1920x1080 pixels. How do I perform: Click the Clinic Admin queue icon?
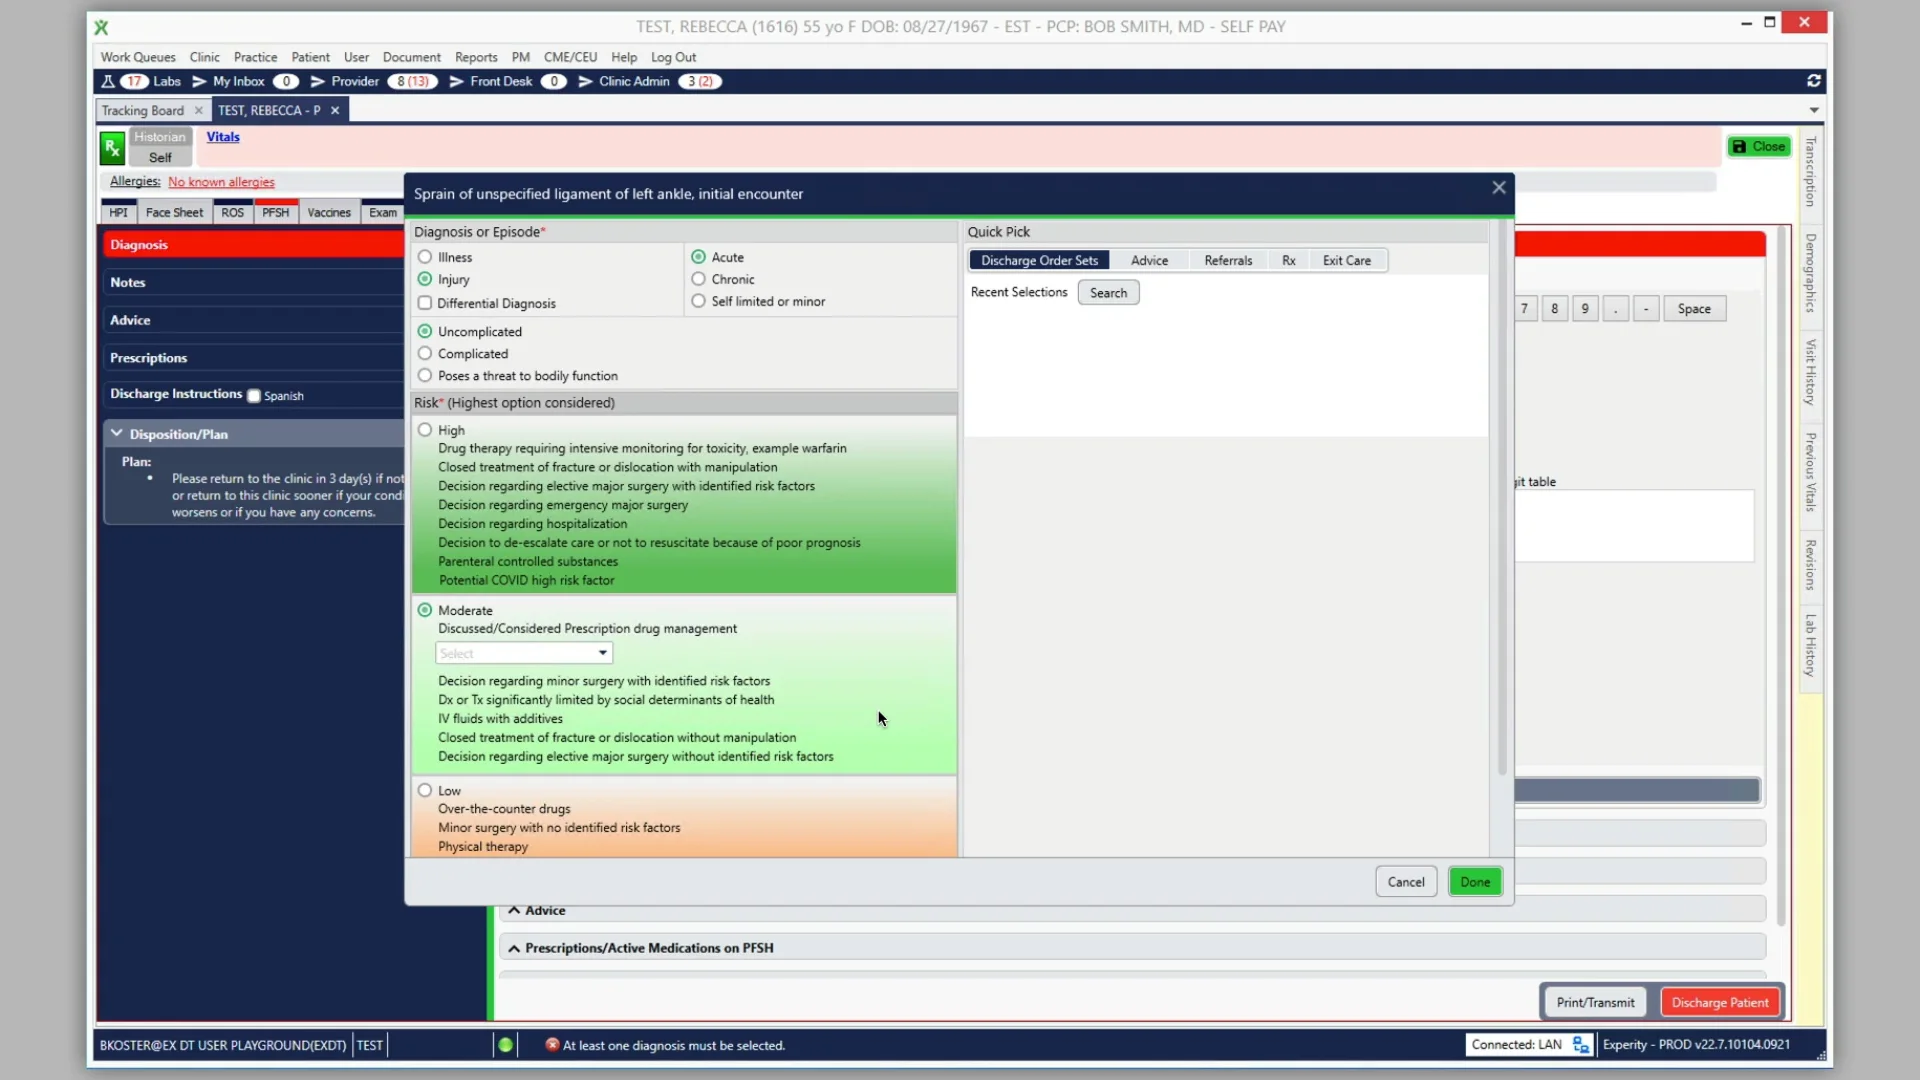point(586,81)
